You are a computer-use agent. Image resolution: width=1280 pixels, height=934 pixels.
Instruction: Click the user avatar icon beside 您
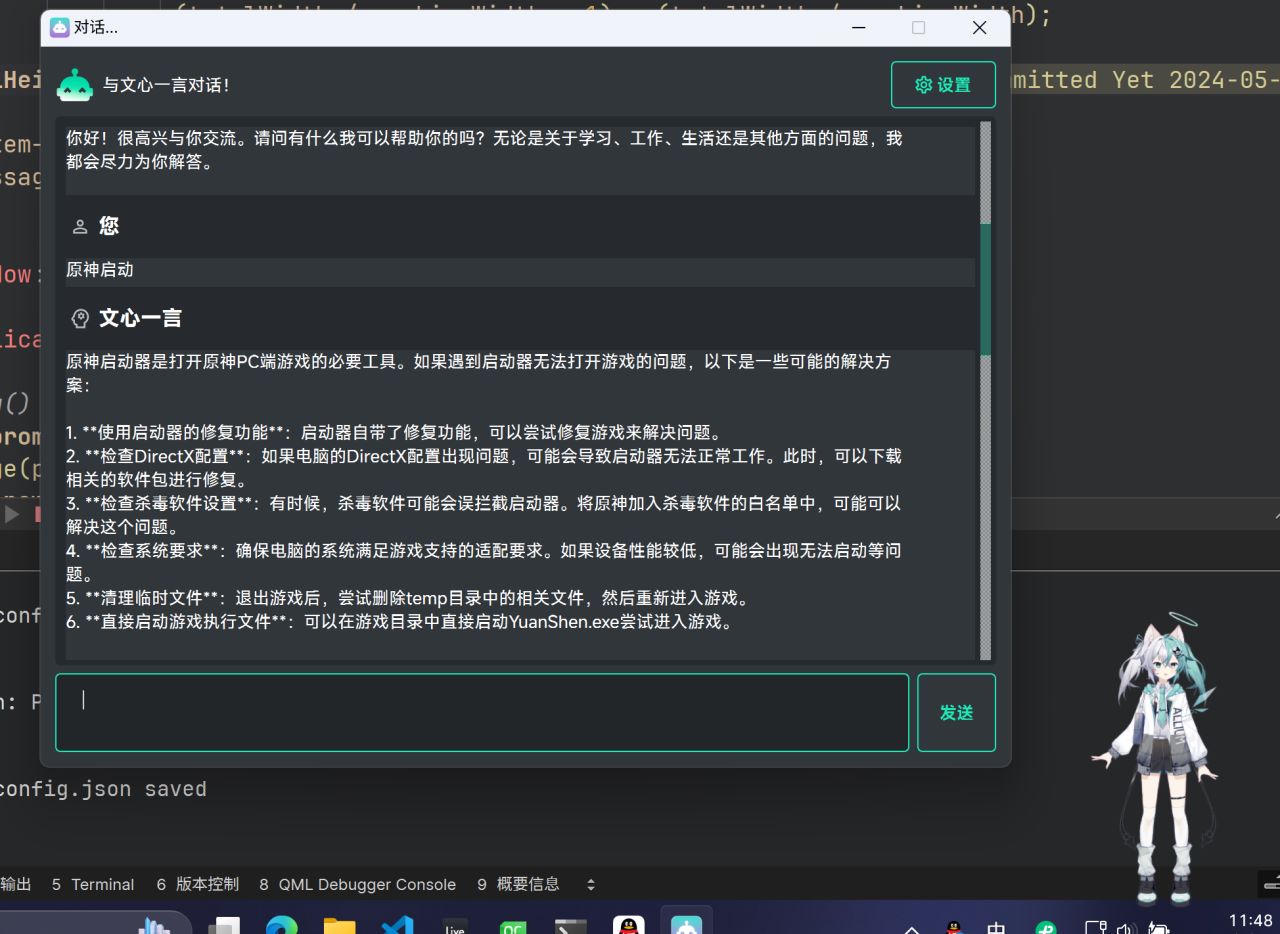[80, 227]
